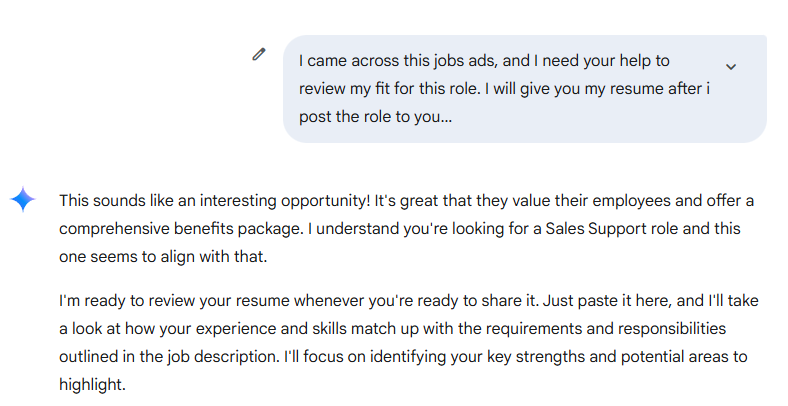The height and width of the screenshot is (406, 788).
Task: Click the user prompt message bubble
Action: [x=525, y=89]
